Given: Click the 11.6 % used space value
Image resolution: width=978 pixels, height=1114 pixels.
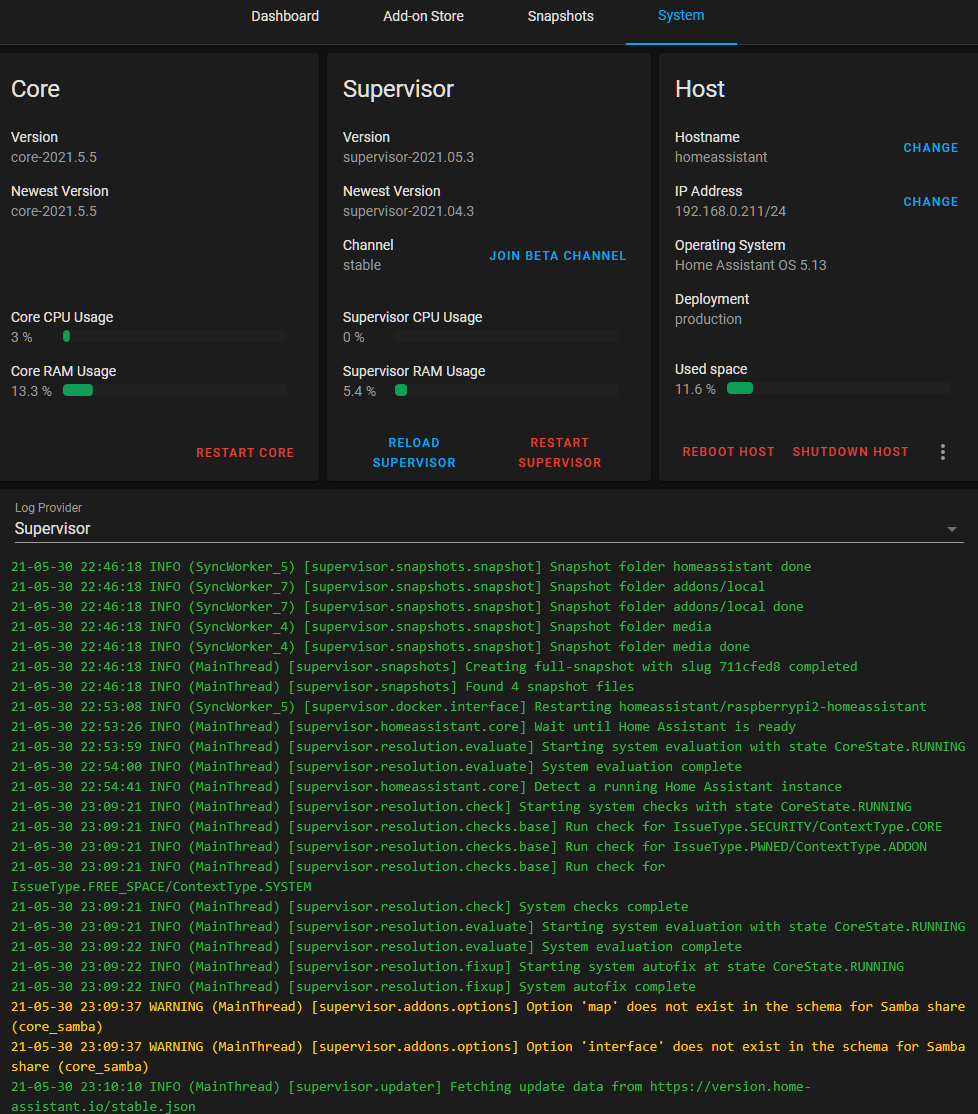Looking at the screenshot, I should click(x=695, y=389).
